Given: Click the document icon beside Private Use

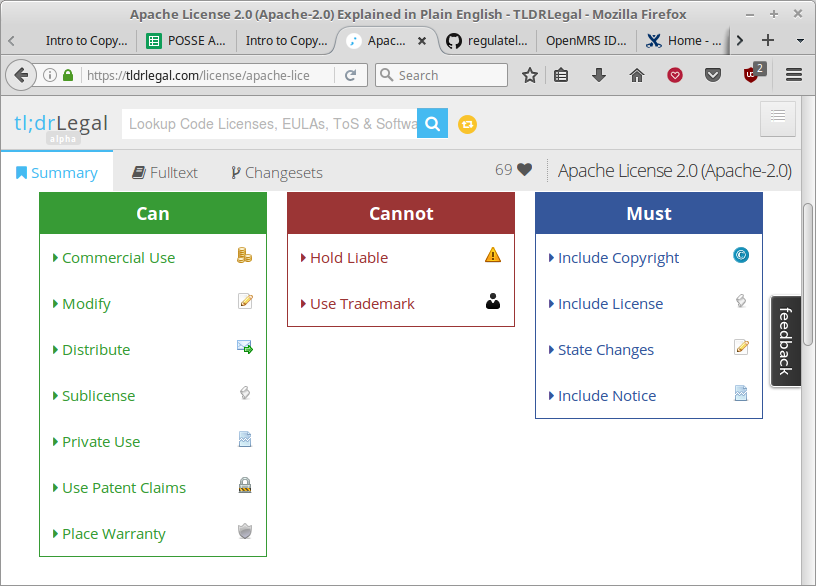Looking at the screenshot, I should coord(245,439).
